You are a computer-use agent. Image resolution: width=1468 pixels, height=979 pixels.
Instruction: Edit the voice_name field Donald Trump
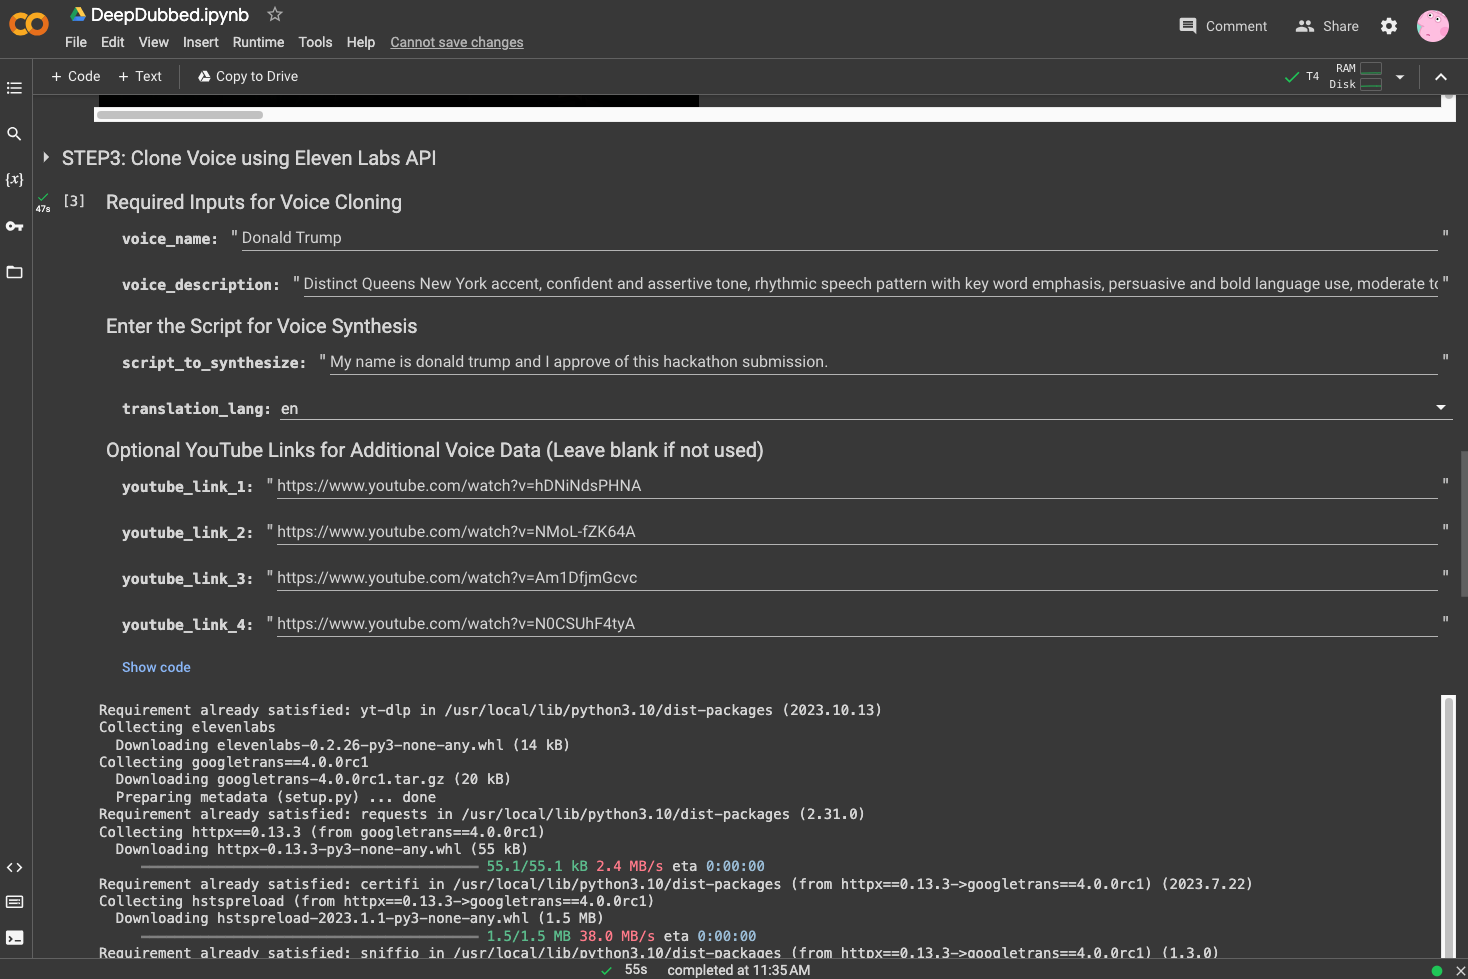[838, 238]
